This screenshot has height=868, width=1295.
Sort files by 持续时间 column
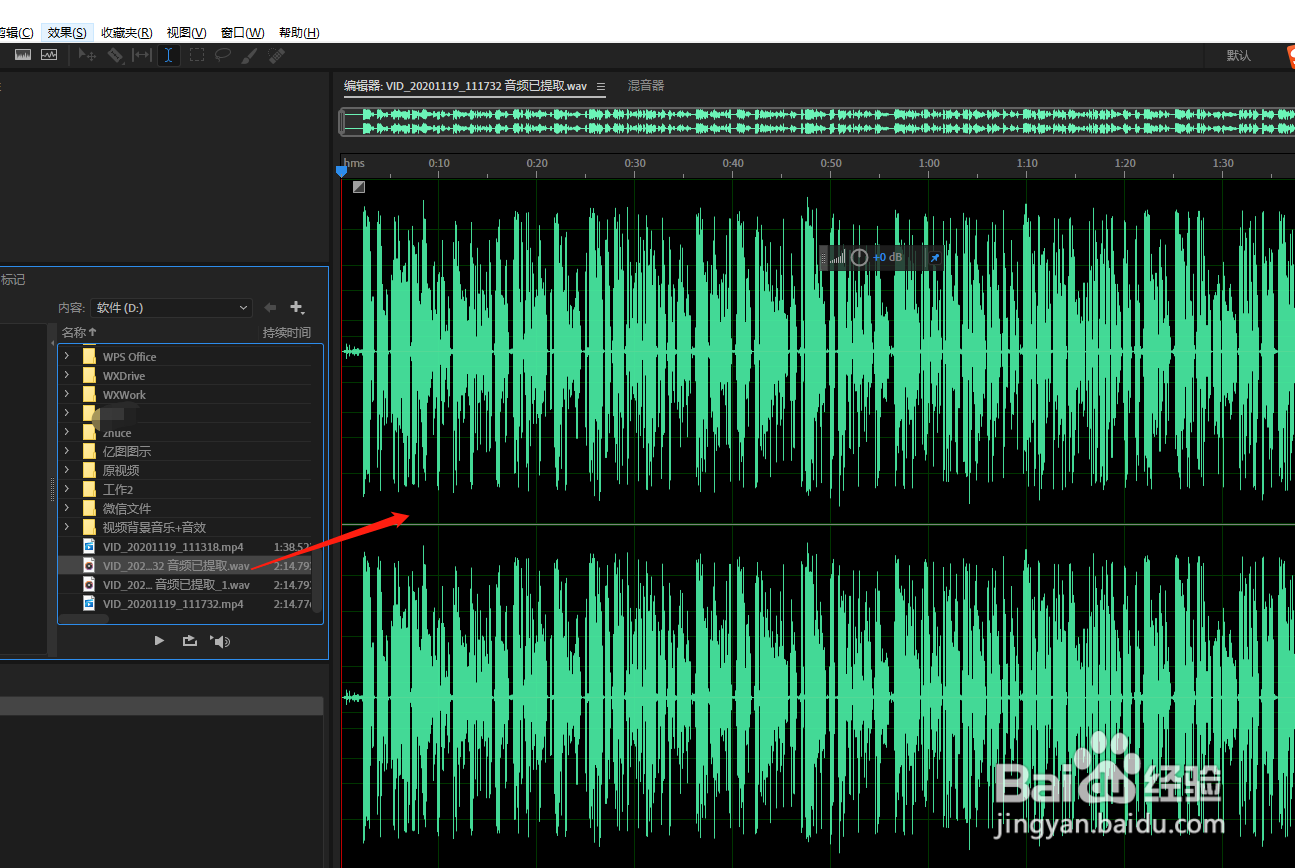[x=287, y=333]
